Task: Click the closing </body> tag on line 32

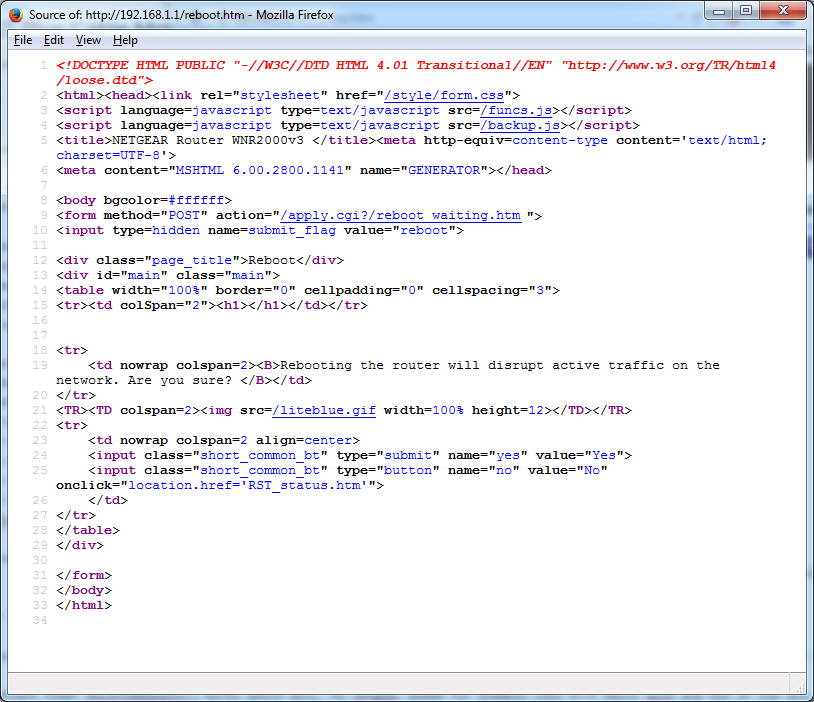Action: coord(84,591)
